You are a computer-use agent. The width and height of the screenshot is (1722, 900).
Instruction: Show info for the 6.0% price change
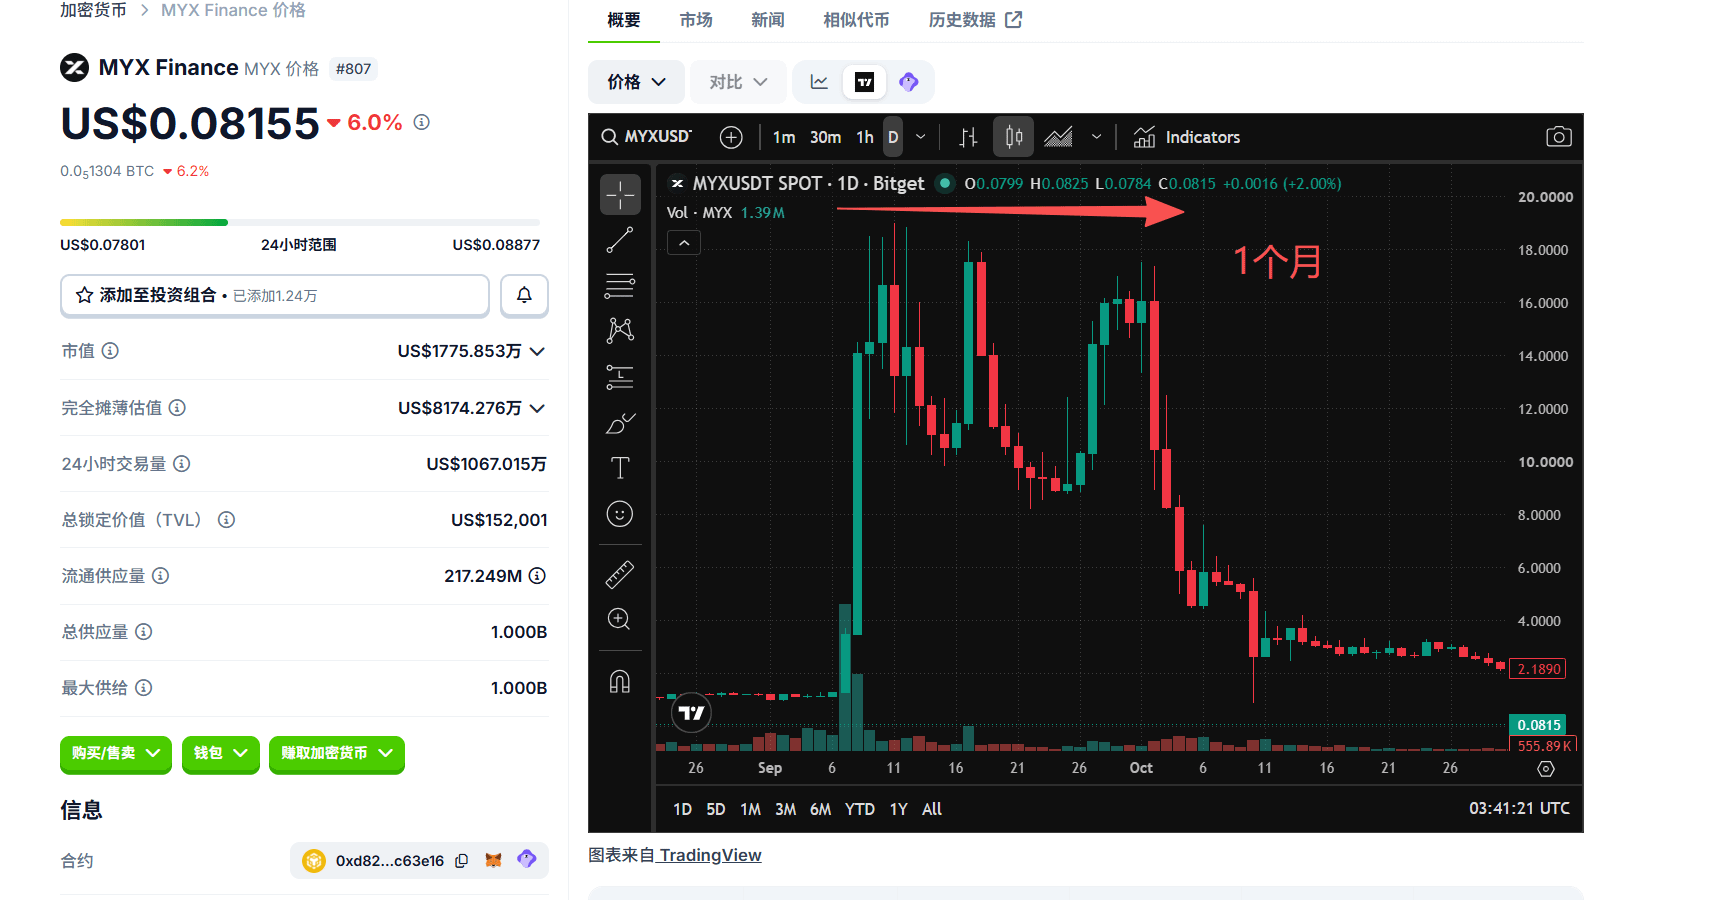pyautogui.click(x=422, y=122)
